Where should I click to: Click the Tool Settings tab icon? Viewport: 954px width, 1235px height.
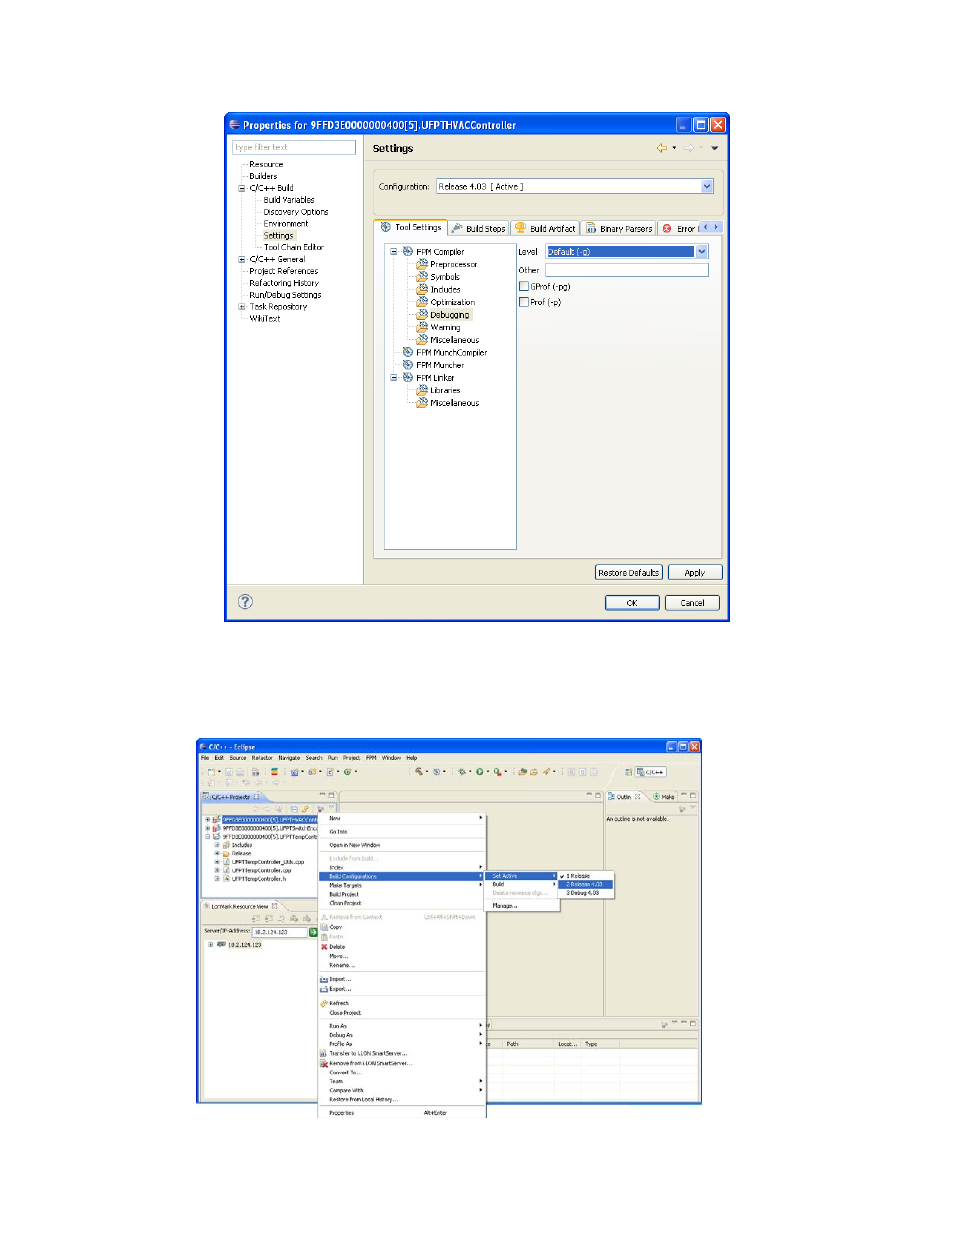[x=386, y=227]
